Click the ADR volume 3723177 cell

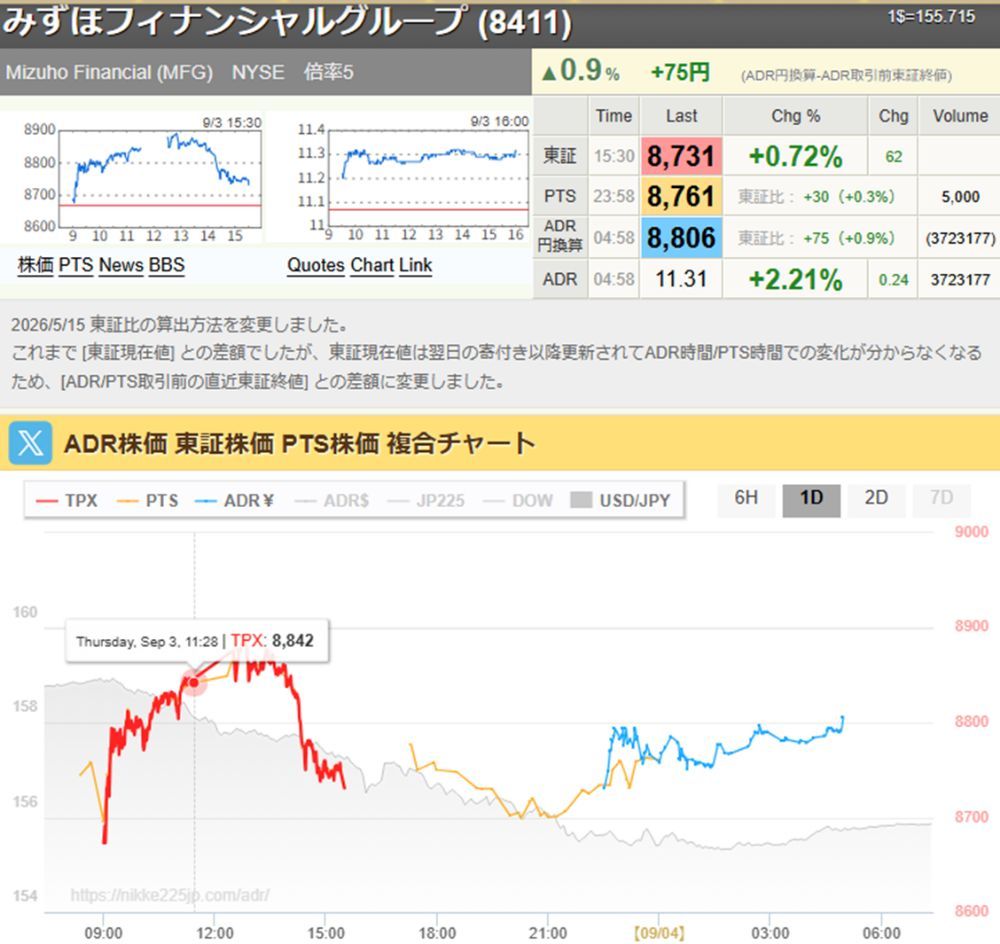[960, 279]
